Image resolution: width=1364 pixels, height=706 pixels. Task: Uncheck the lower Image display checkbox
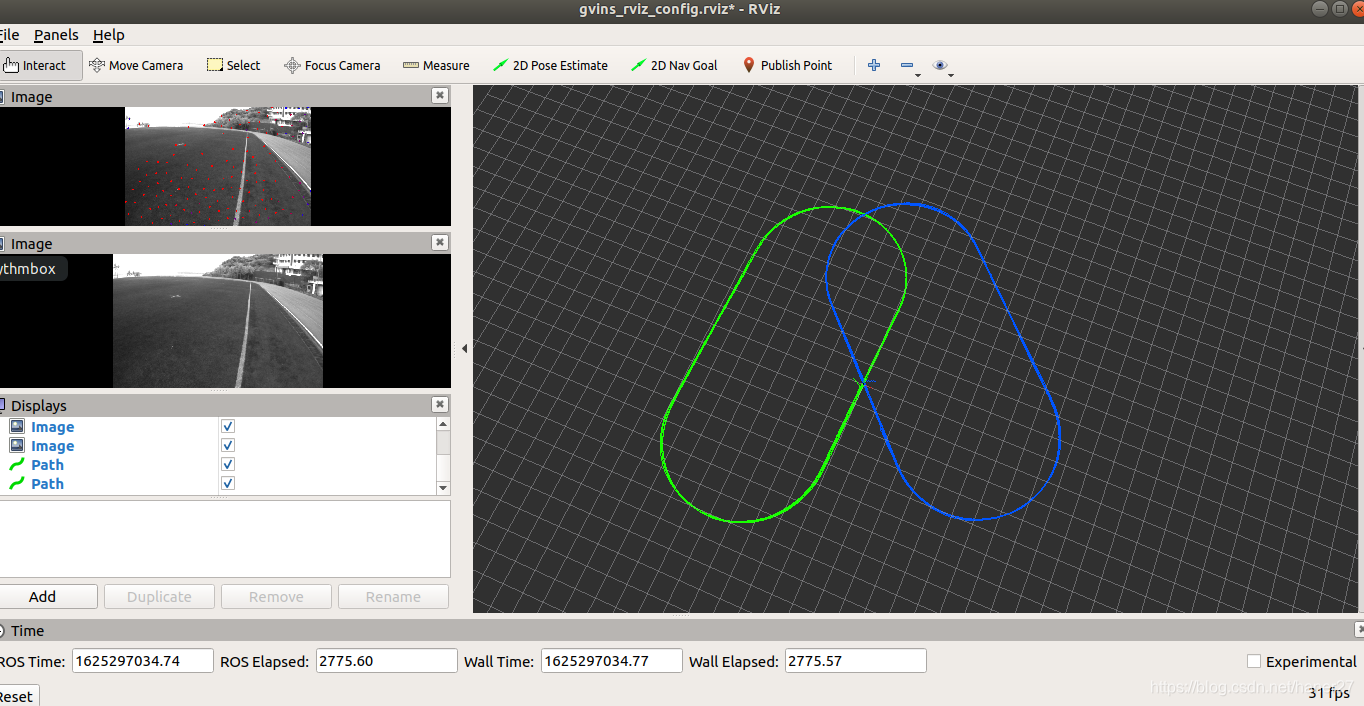click(x=228, y=446)
